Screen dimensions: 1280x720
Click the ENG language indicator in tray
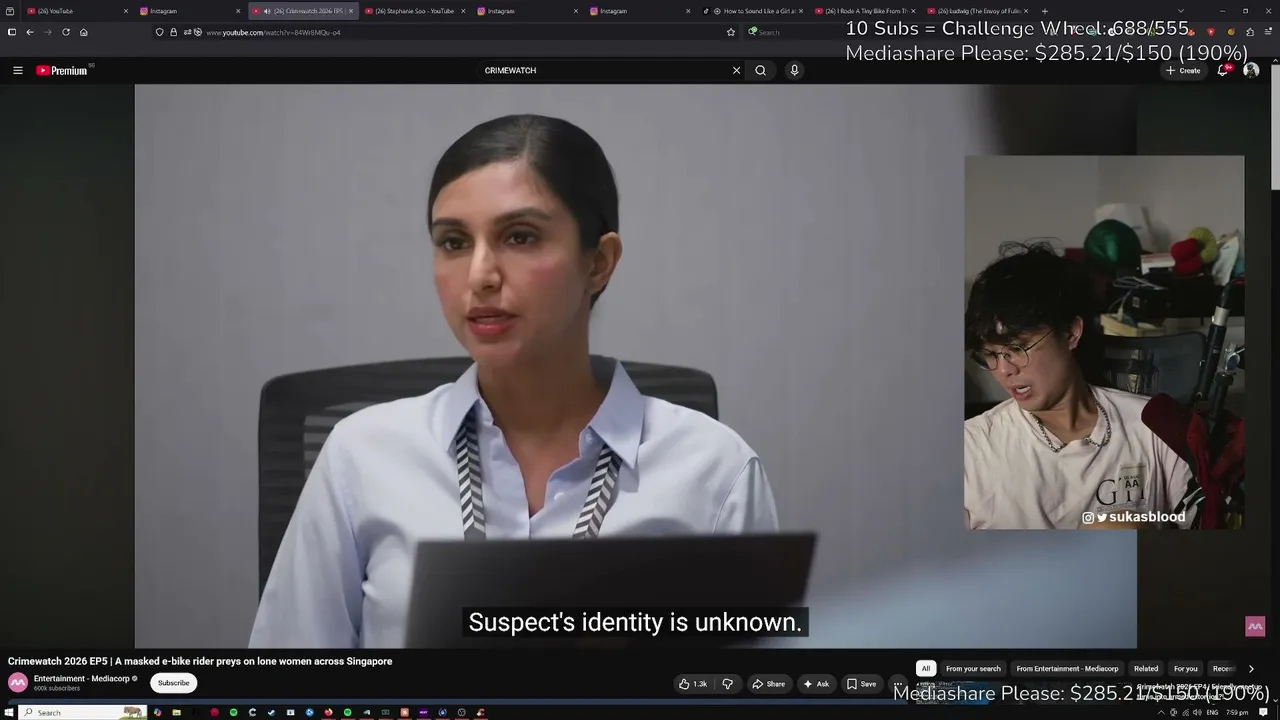tap(1212, 712)
